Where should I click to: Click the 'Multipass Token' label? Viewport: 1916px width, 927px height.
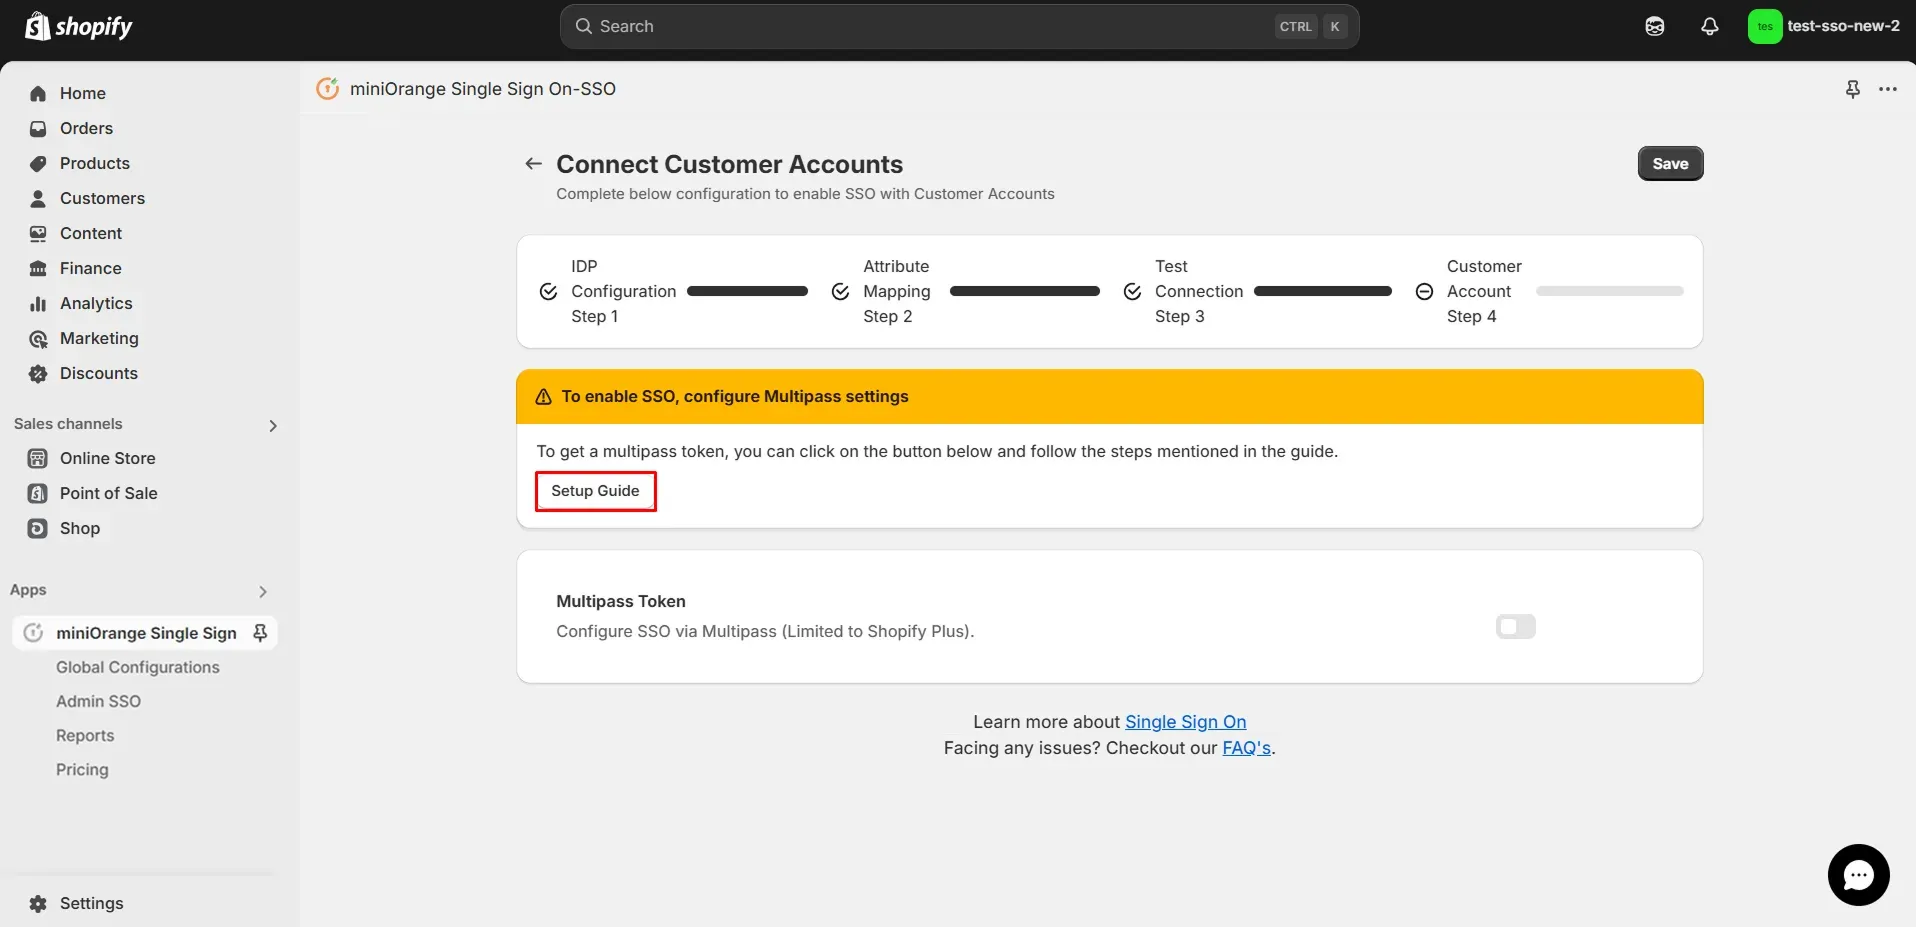pyautogui.click(x=621, y=601)
